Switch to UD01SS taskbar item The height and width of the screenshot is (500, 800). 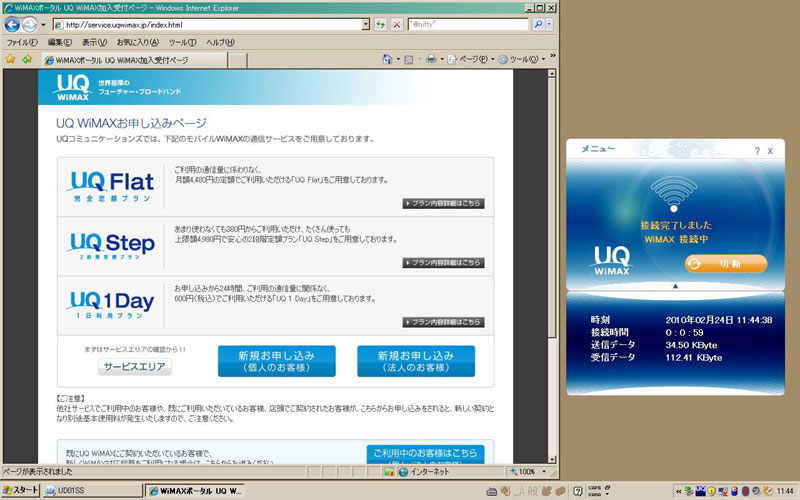92,491
